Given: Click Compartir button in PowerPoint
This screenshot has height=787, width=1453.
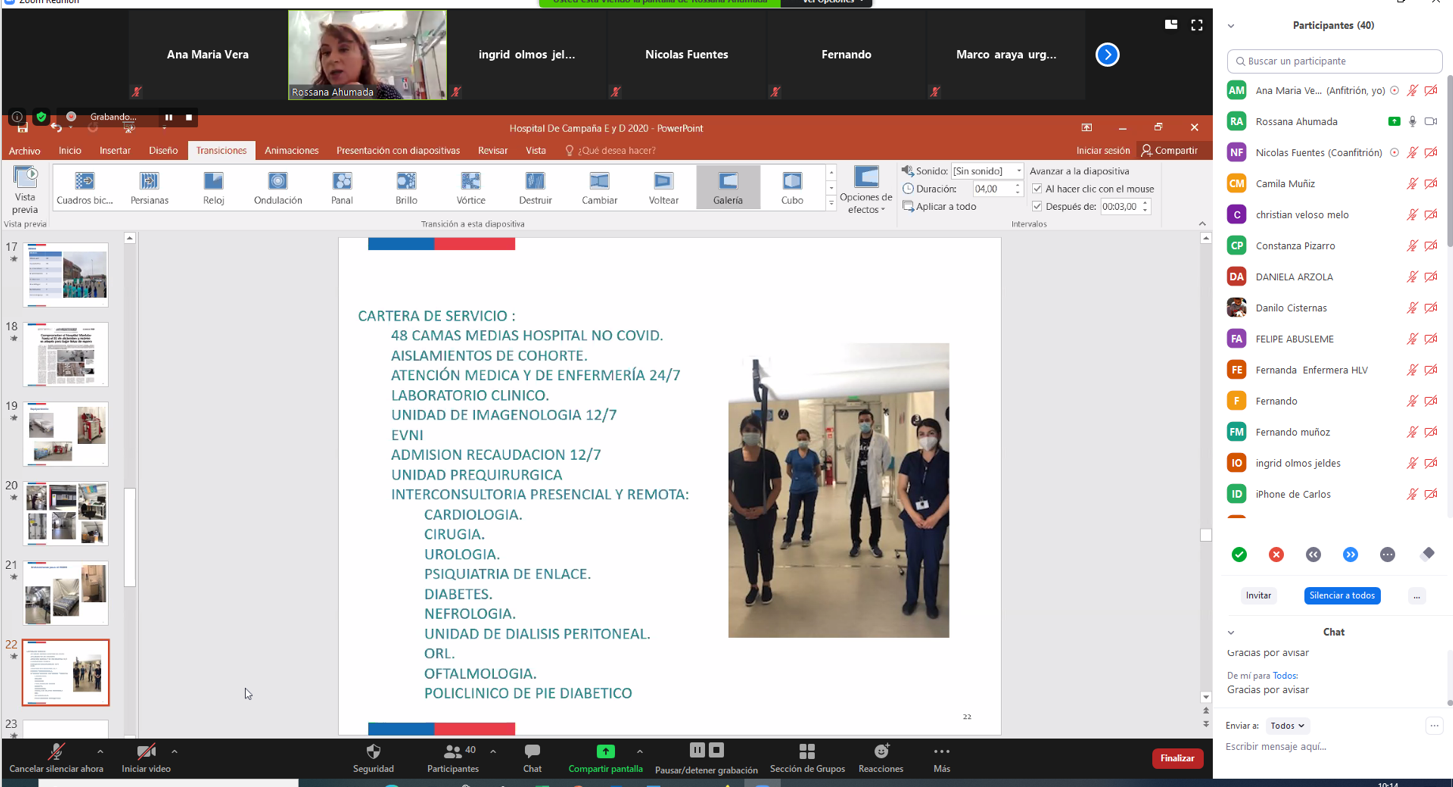Looking at the screenshot, I should 1169,151.
